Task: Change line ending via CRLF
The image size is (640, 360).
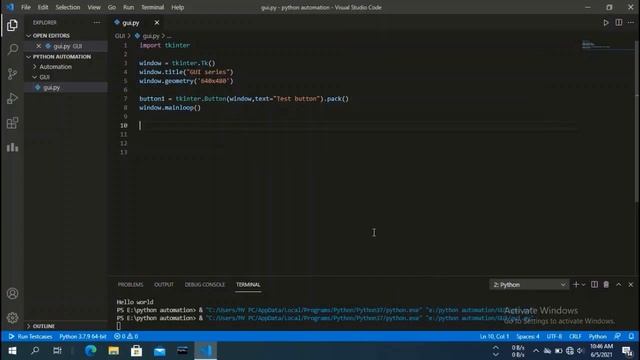Action: click(x=575, y=336)
